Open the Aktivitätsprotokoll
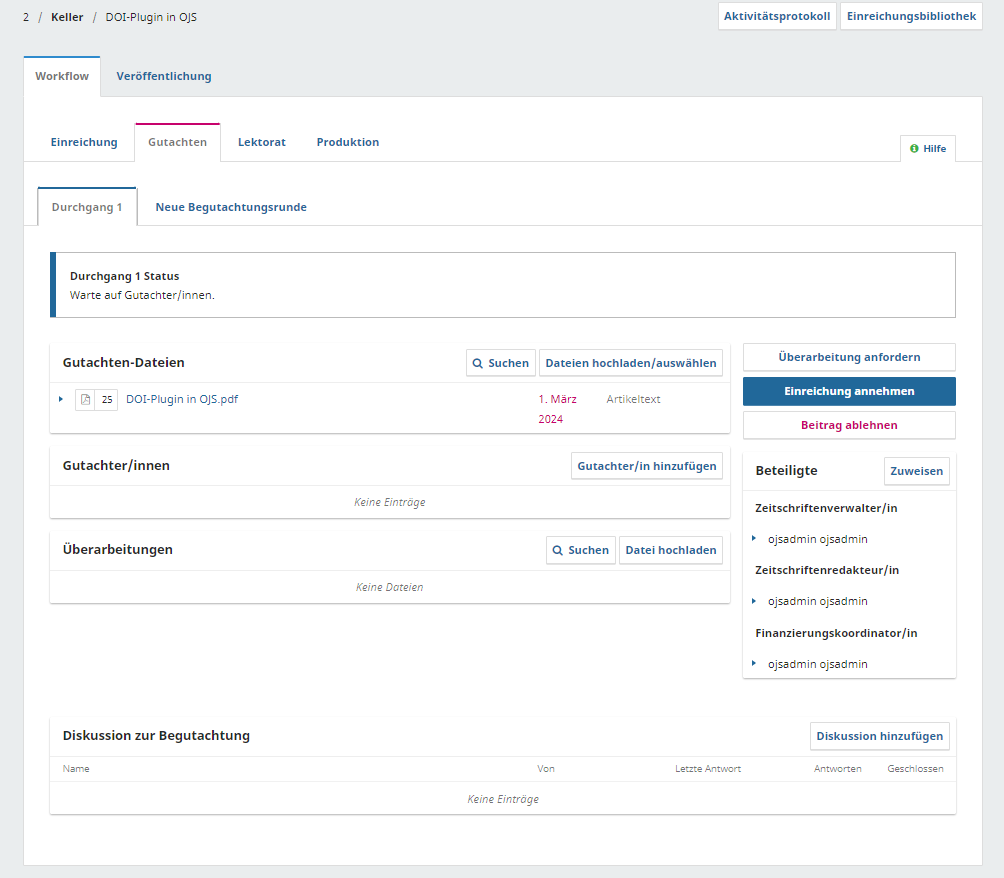The height and width of the screenshot is (878, 1004). (x=777, y=16)
